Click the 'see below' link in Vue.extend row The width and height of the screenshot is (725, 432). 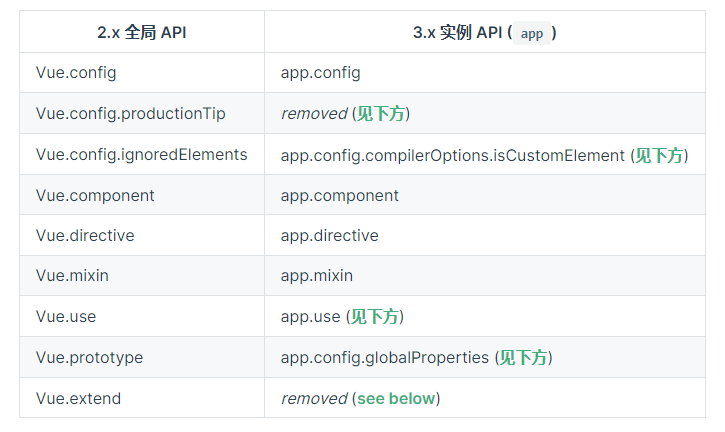coord(396,398)
